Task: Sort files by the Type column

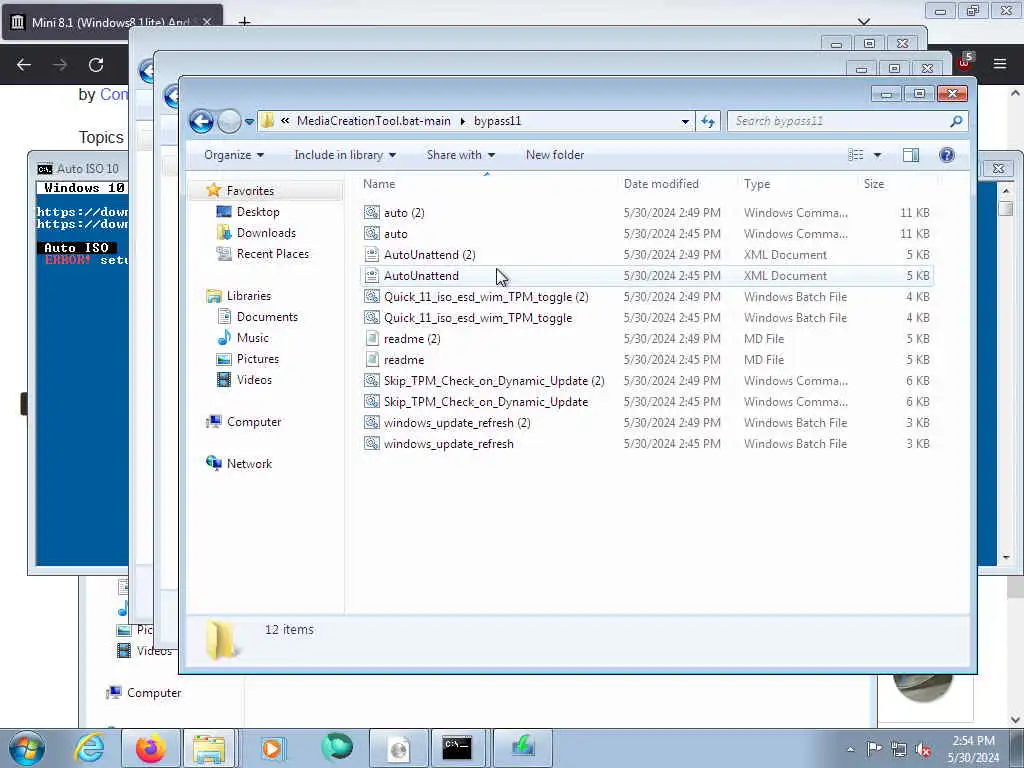Action: pyautogui.click(x=797, y=184)
